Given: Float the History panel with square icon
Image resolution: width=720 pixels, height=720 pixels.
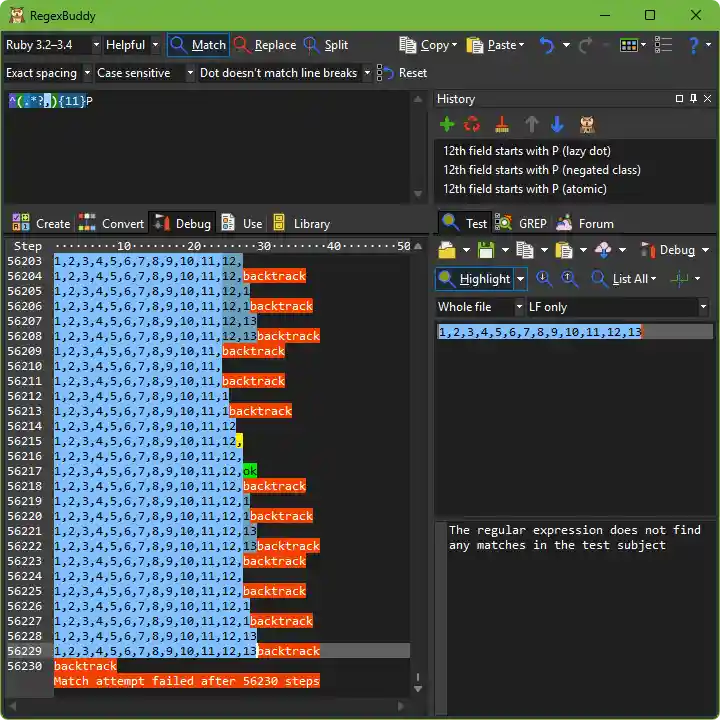Looking at the screenshot, I should coord(679,99).
